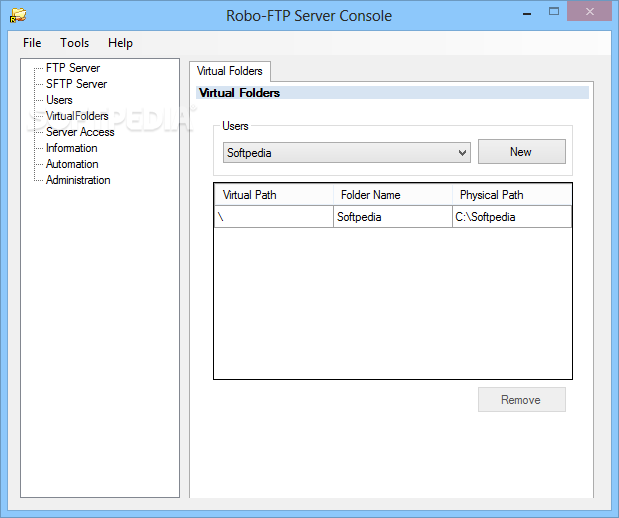The image size is (619, 518).
Task: Select SFTP Server in the tree
Action: coord(76,84)
